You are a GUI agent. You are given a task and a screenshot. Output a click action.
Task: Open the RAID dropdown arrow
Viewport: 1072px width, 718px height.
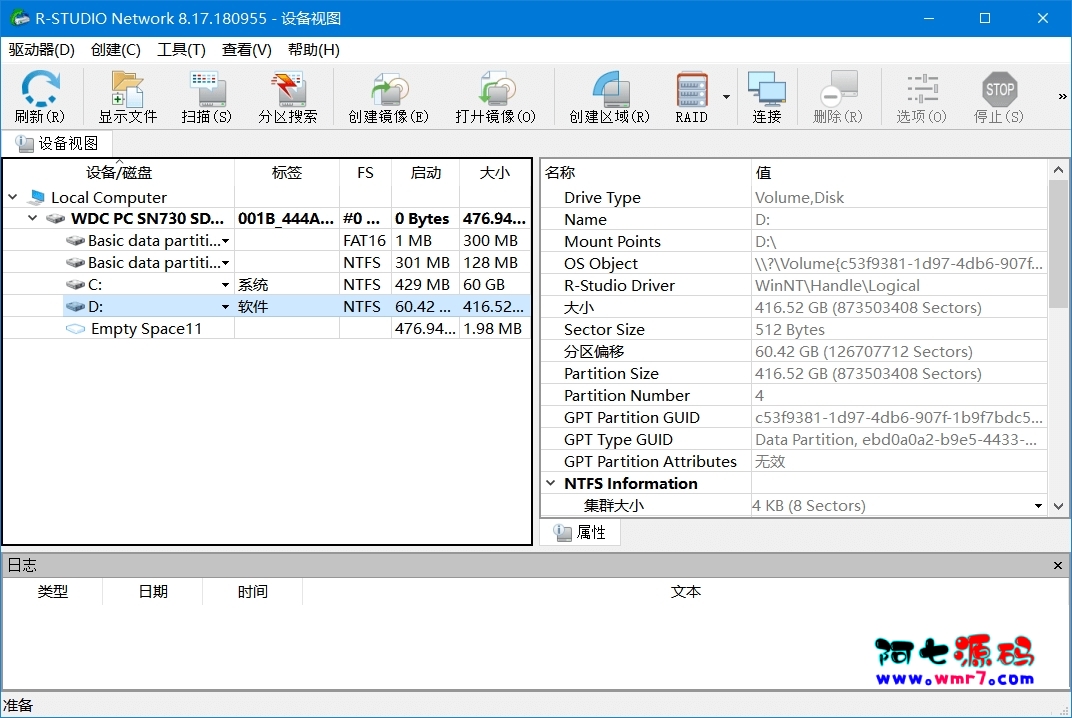coord(726,97)
